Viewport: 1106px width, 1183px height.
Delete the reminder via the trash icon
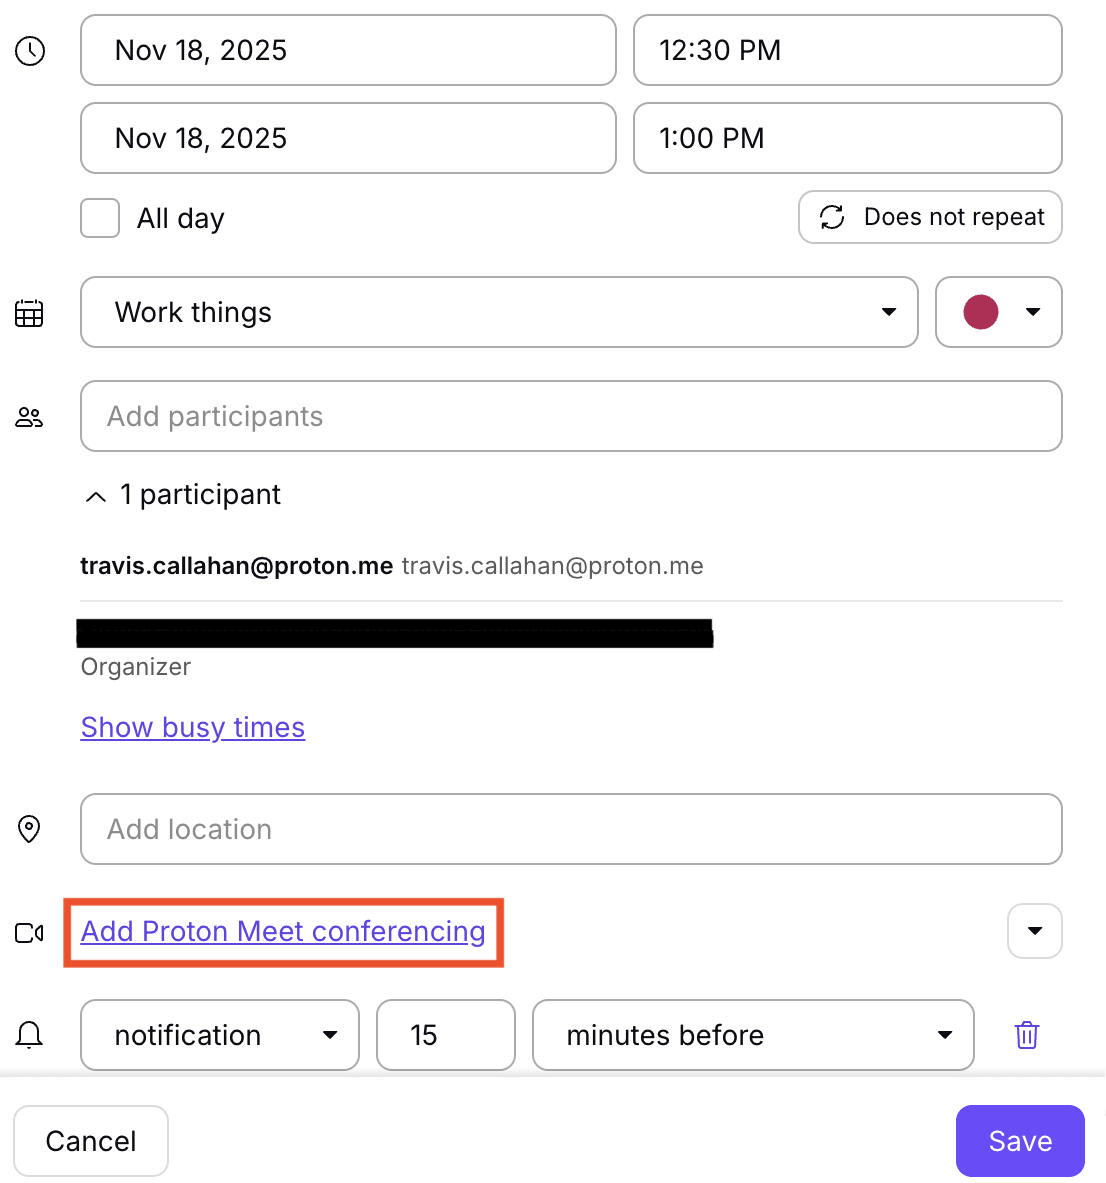(x=1026, y=1035)
